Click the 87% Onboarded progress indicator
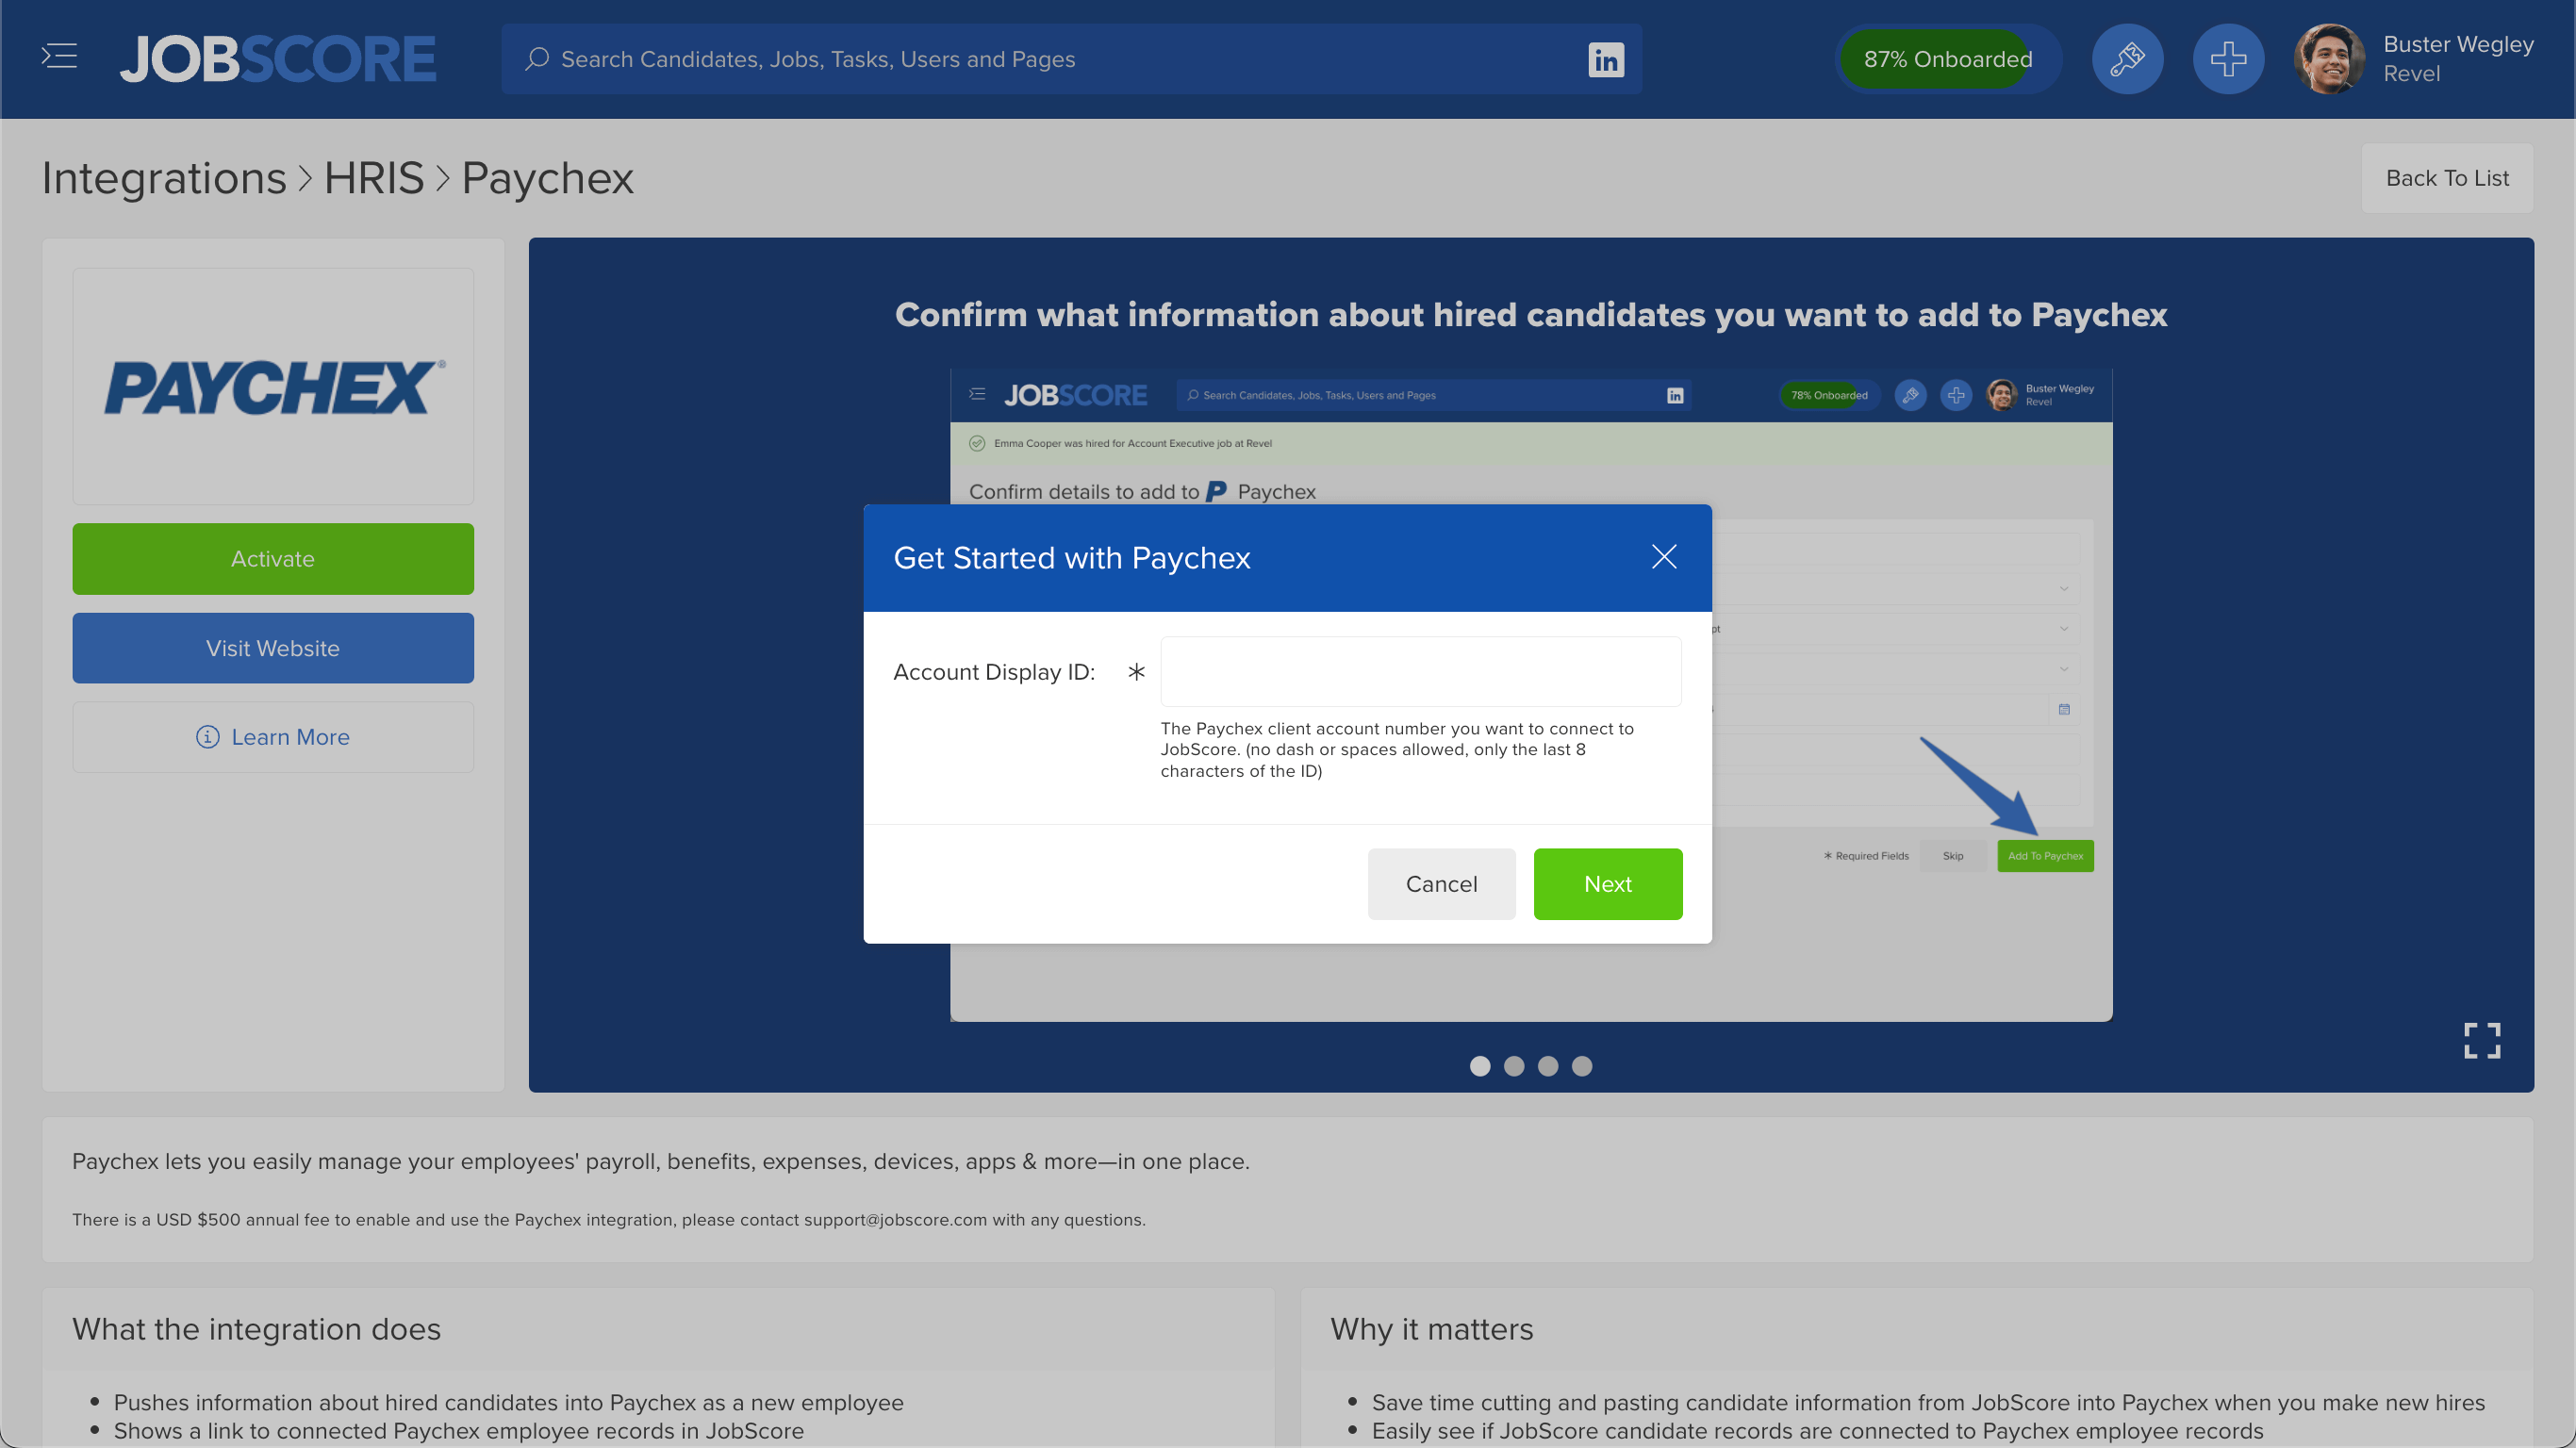Viewport: 2576px width, 1448px height. pyautogui.click(x=1947, y=59)
